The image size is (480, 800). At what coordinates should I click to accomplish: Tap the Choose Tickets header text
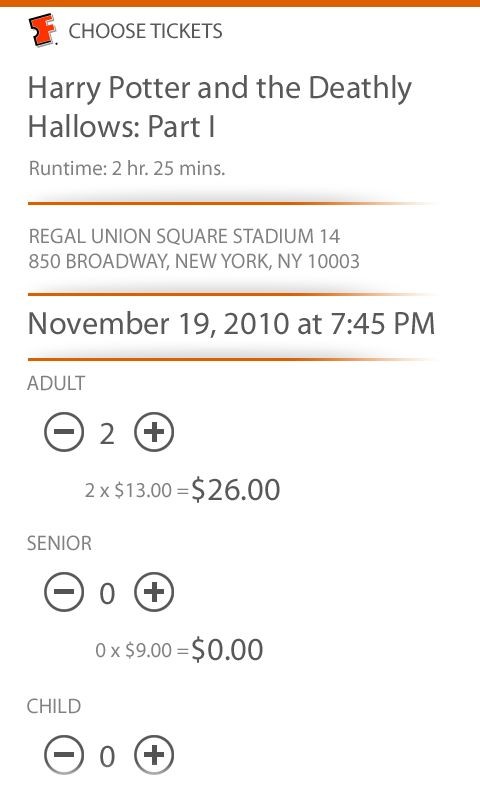145,31
